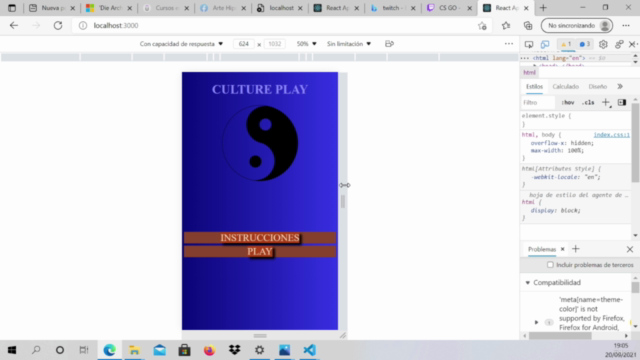Switch to the Diseño tab

point(598,87)
